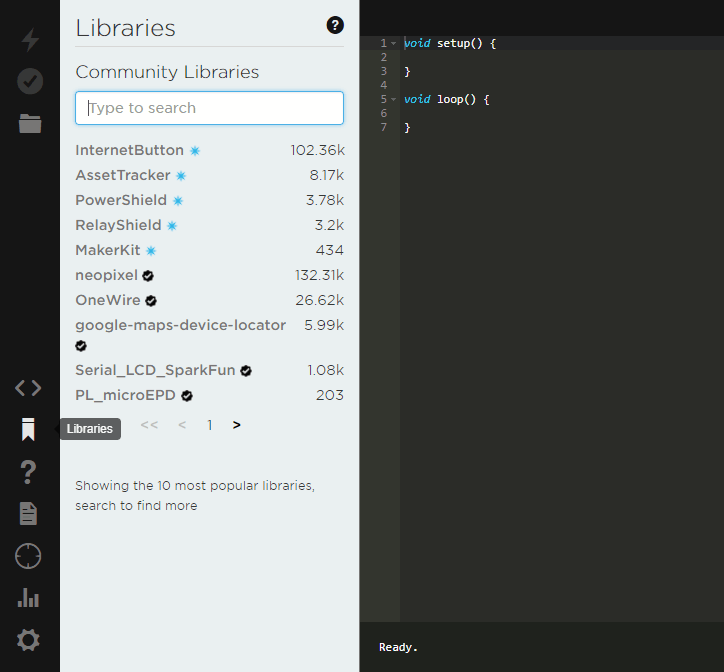Open the Console bar chart icon
Viewport: 724px width, 672px height.
point(28,598)
